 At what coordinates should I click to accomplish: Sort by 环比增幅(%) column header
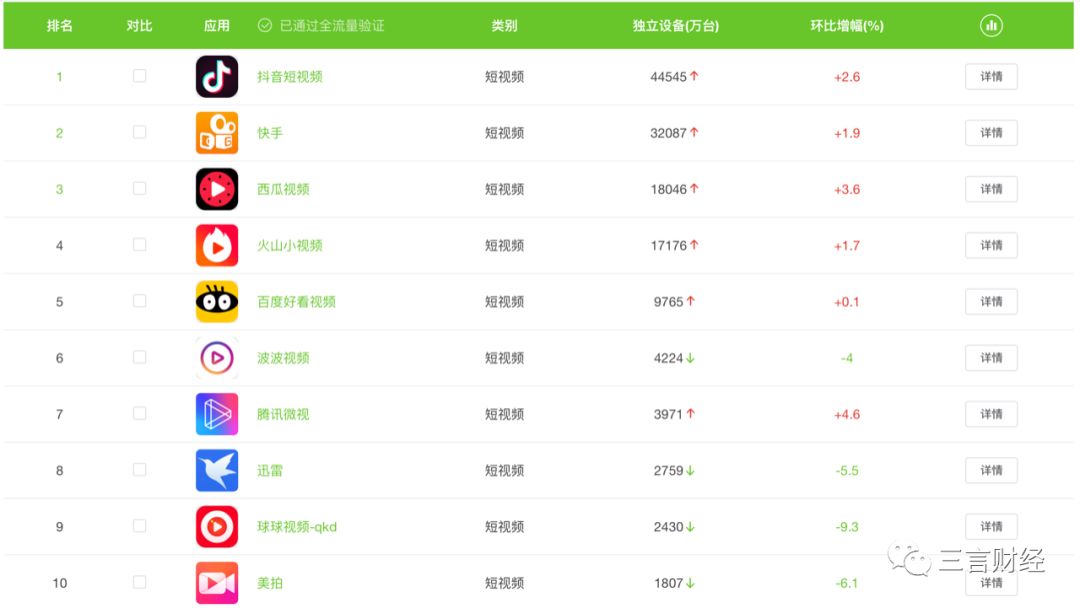(x=847, y=26)
